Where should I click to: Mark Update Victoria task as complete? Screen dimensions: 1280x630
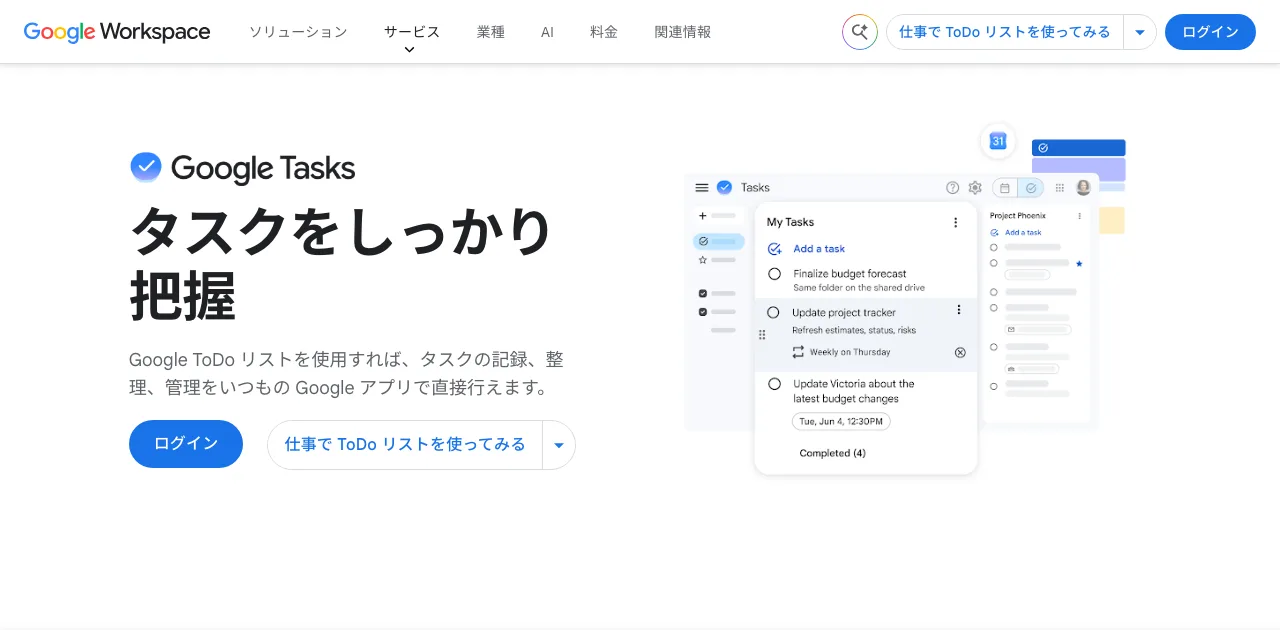coord(774,384)
